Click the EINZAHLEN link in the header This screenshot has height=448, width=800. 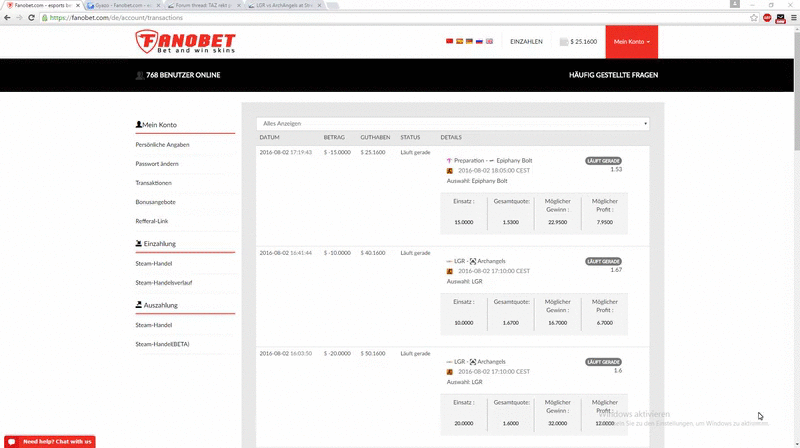point(527,42)
